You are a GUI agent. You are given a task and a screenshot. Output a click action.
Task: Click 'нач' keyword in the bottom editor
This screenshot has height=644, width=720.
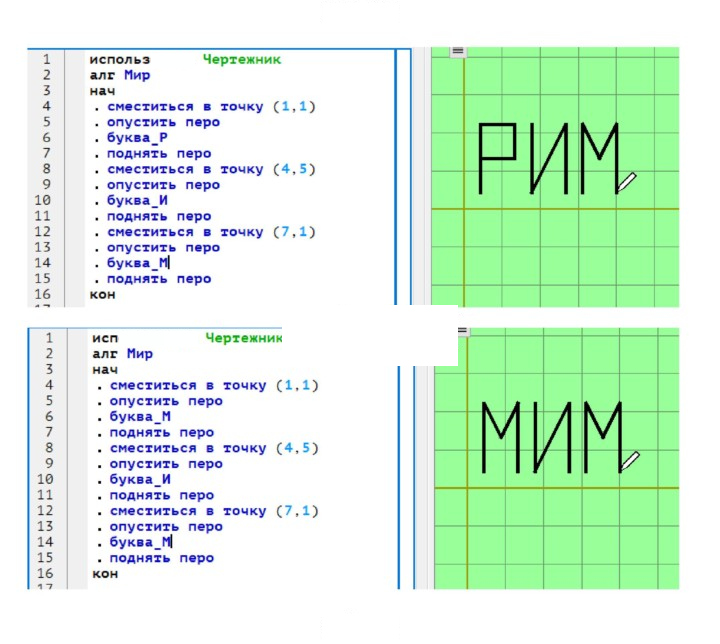(x=105, y=370)
